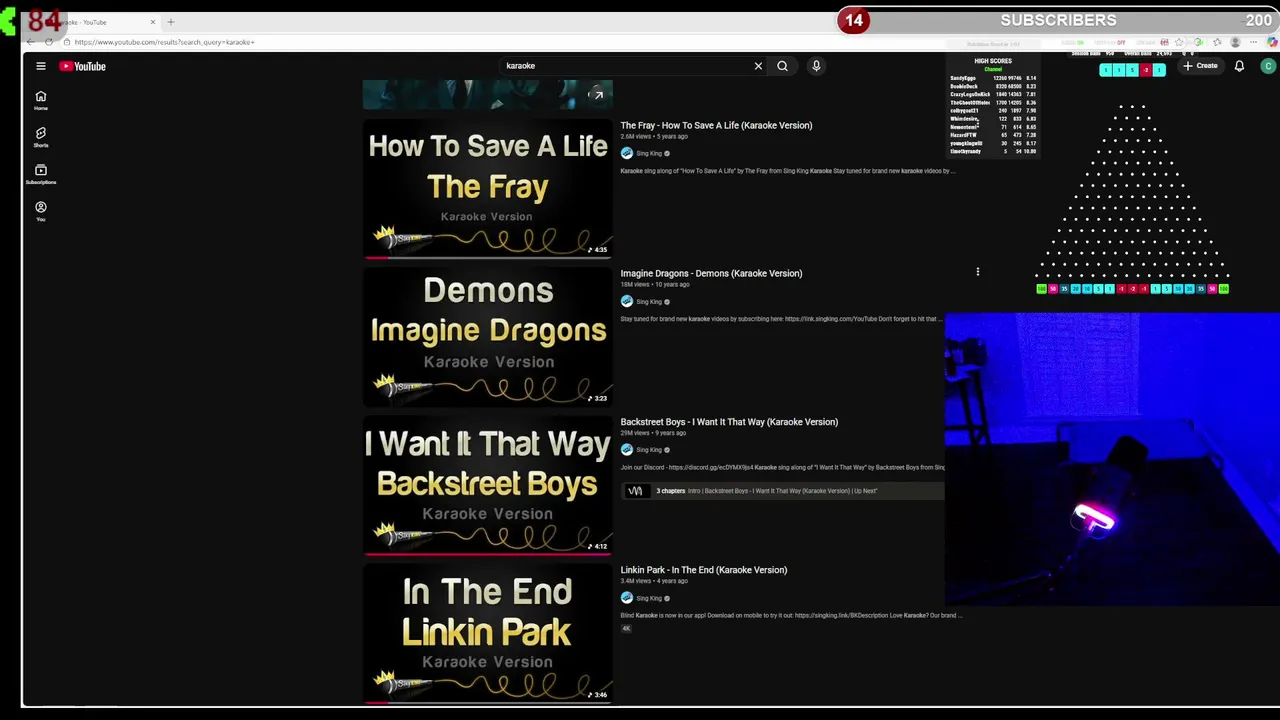Viewport: 1280px width, 720px height.
Task: Open Sing King channel under The Fray video
Action: point(649,153)
